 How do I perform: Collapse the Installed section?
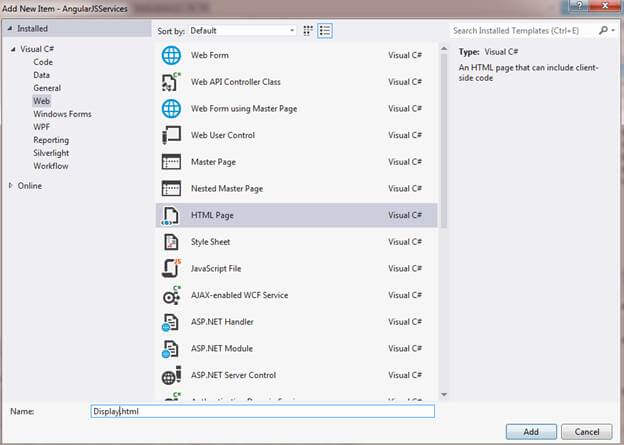tap(10, 29)
